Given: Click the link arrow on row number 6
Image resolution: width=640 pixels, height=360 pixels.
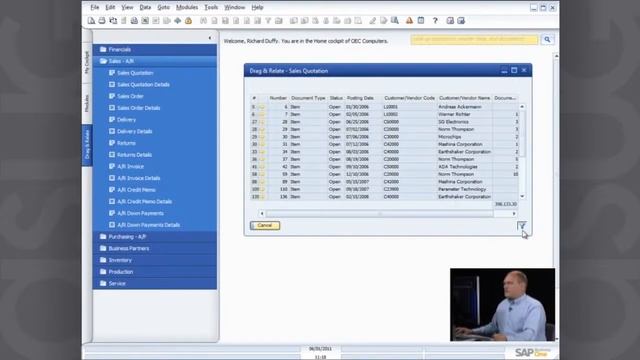Looking at the screenshot, I should point(262,107).
